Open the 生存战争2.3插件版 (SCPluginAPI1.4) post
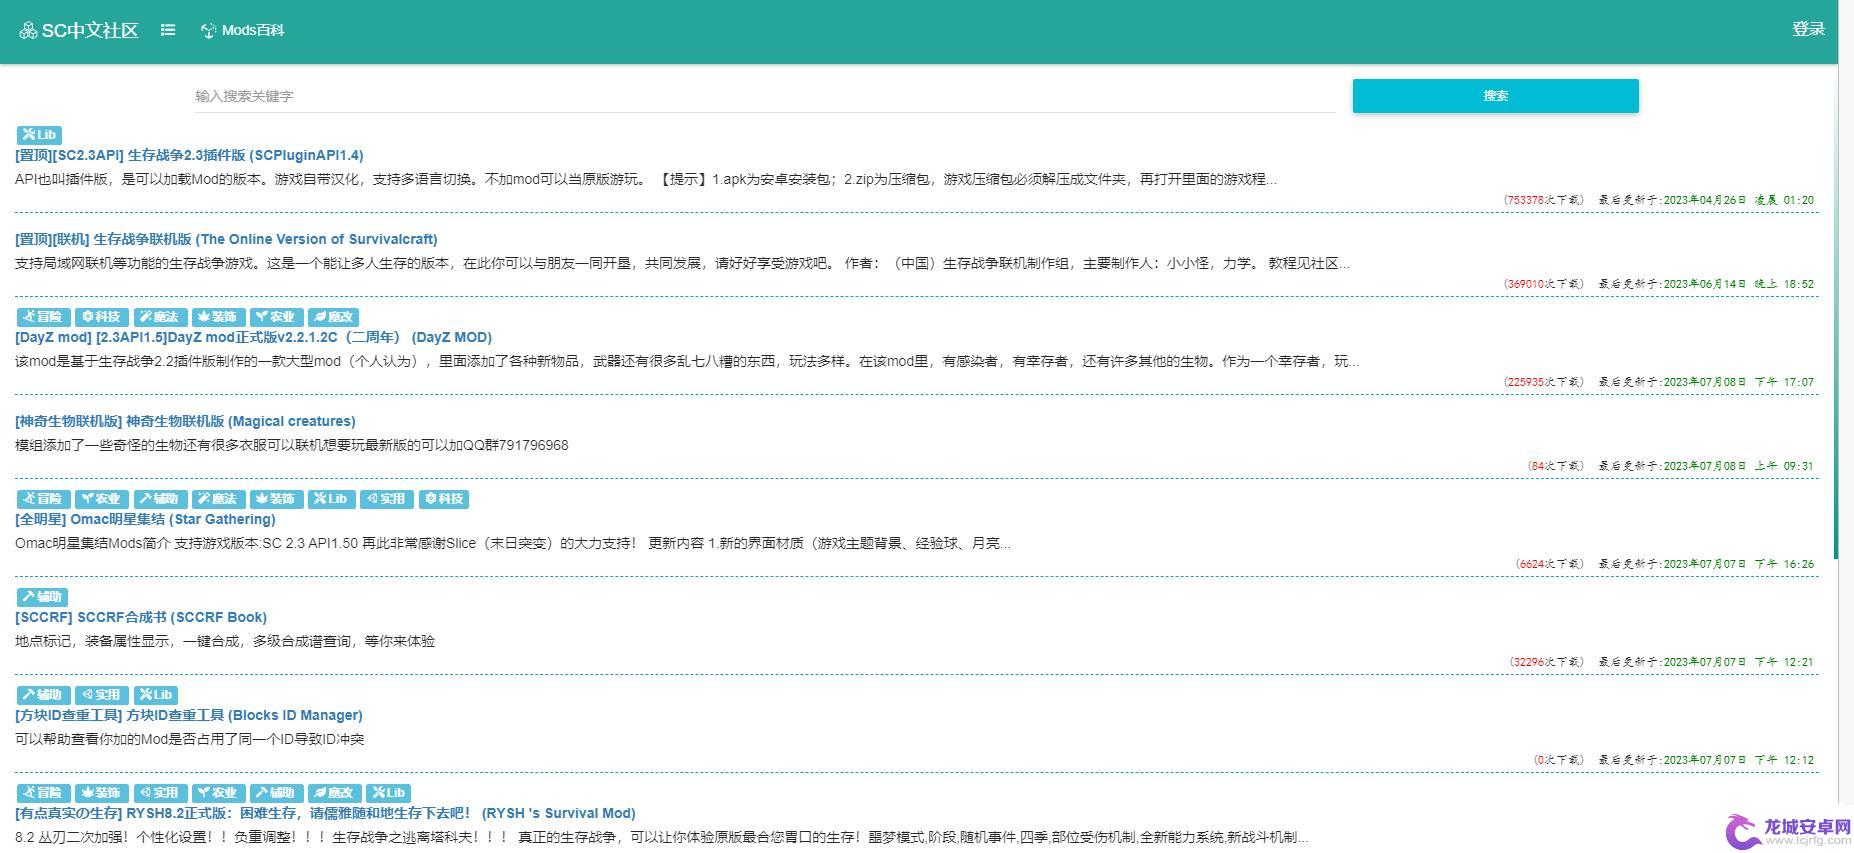The width and height of the screenshot is (1854, 853). pos(189,155)
